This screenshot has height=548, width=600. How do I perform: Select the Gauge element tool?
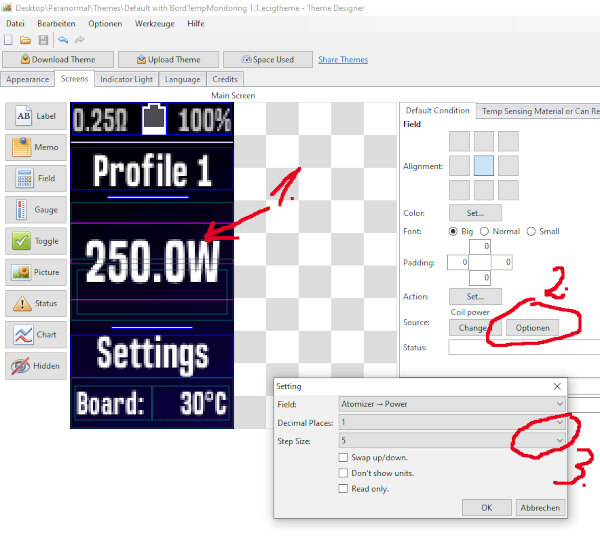click(36, 209)
